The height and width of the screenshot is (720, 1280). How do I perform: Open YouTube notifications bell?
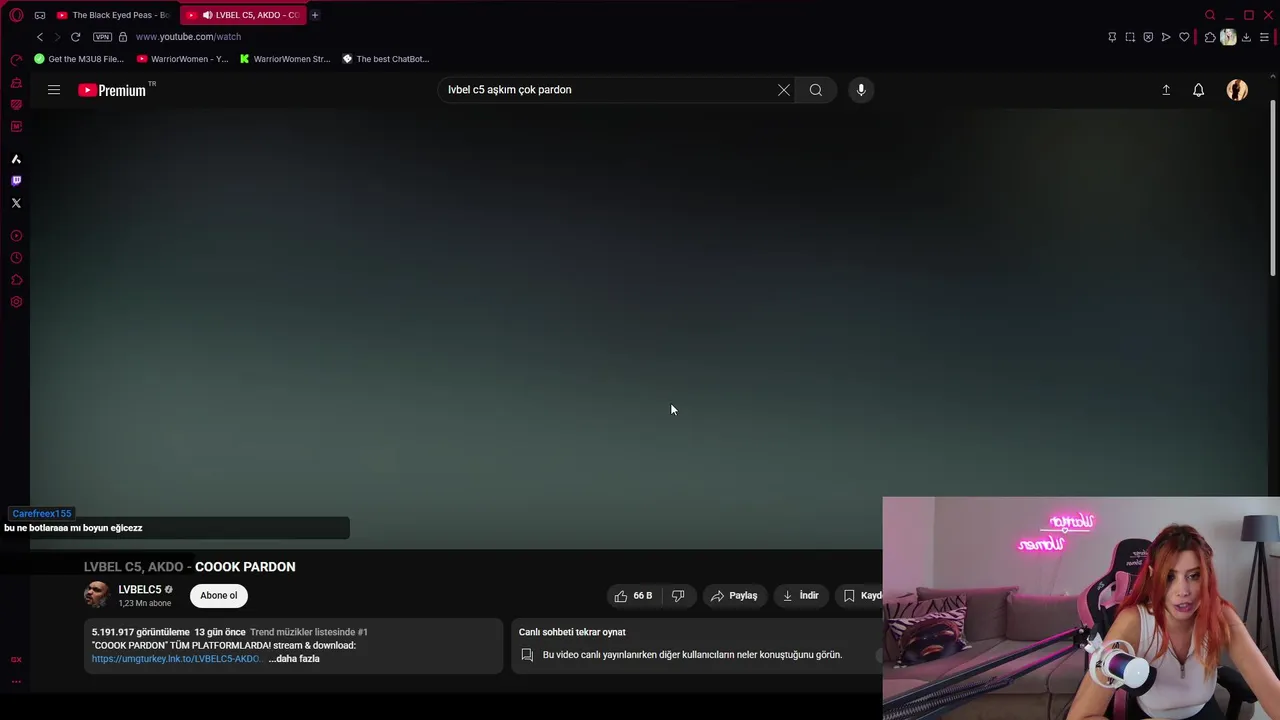pos(1198,90)
